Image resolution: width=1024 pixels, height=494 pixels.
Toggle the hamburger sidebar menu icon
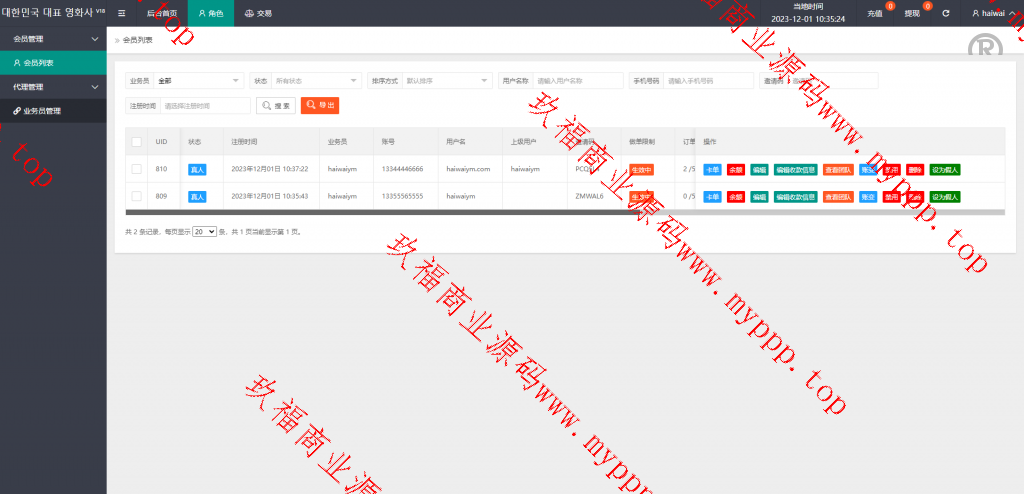[x=122, y=13]
